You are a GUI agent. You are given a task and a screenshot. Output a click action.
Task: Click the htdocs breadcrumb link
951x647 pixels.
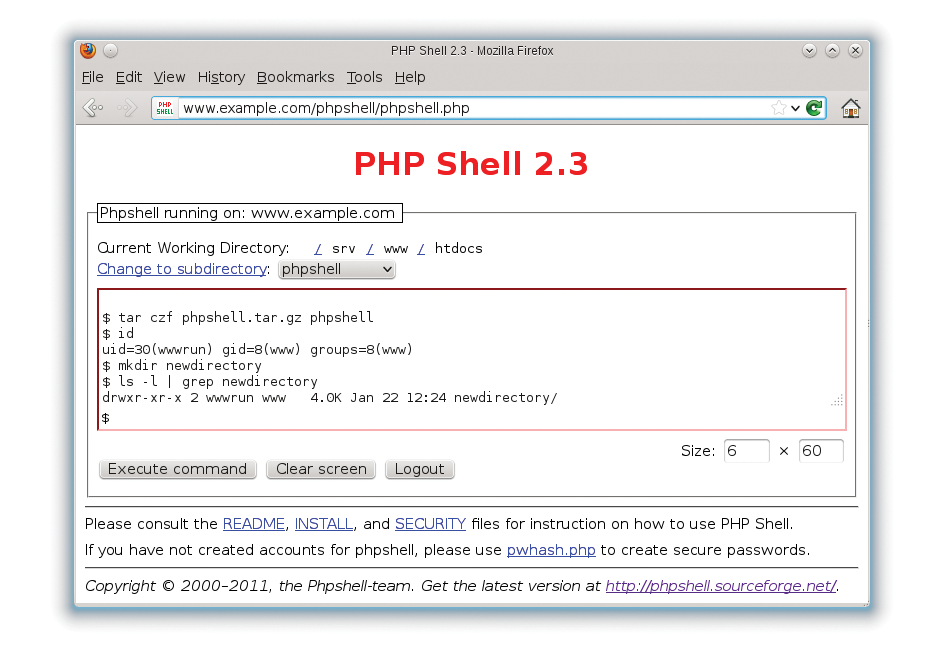[459, 248]
